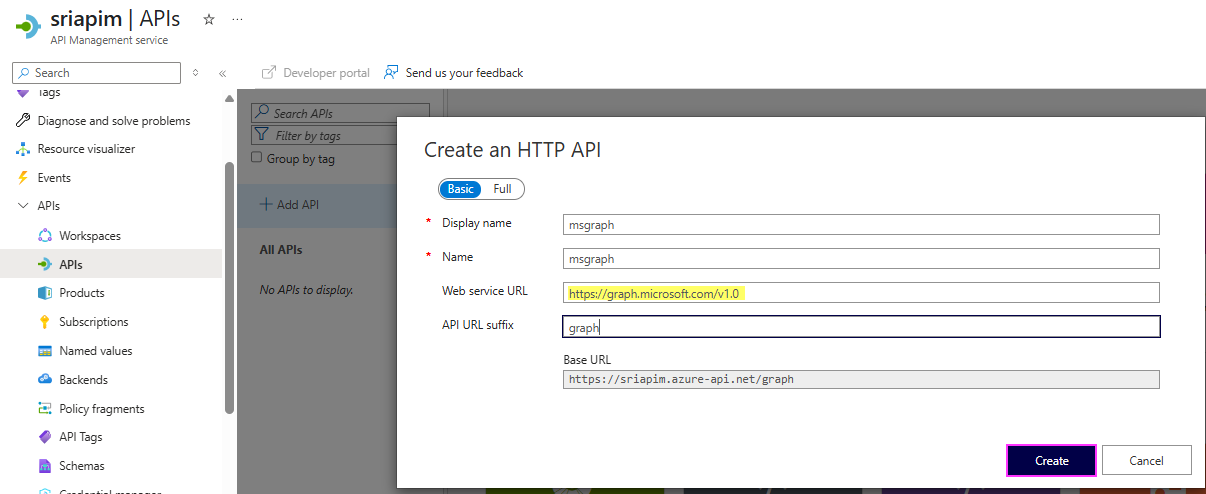1206x494 pixels.
Task: Click the Web service URL field
Action: 861,292
